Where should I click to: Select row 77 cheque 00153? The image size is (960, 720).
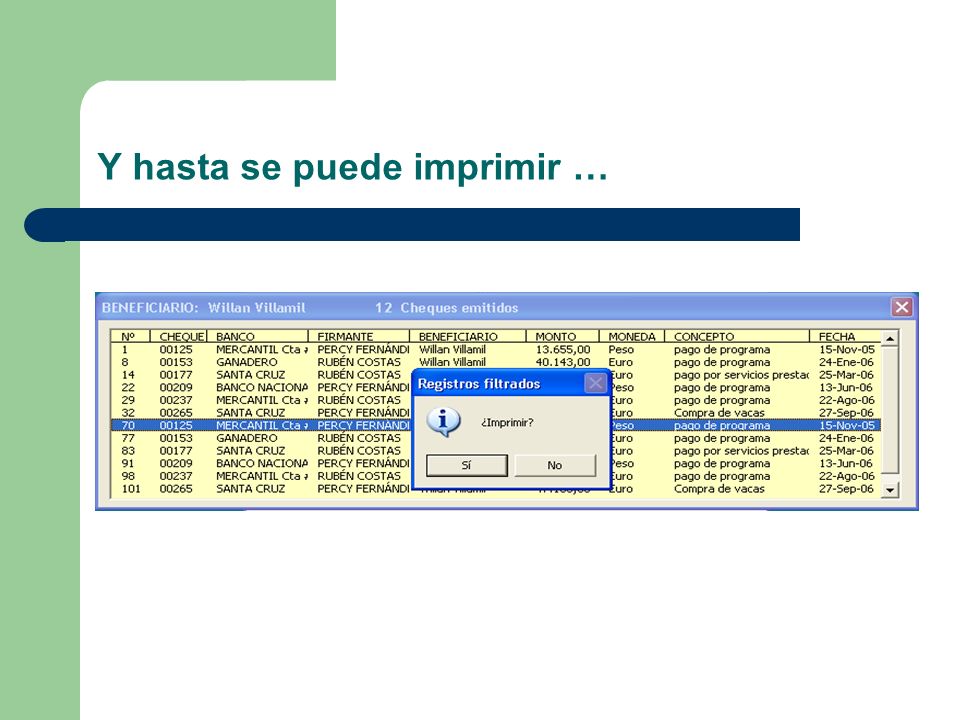pos(495,438)
